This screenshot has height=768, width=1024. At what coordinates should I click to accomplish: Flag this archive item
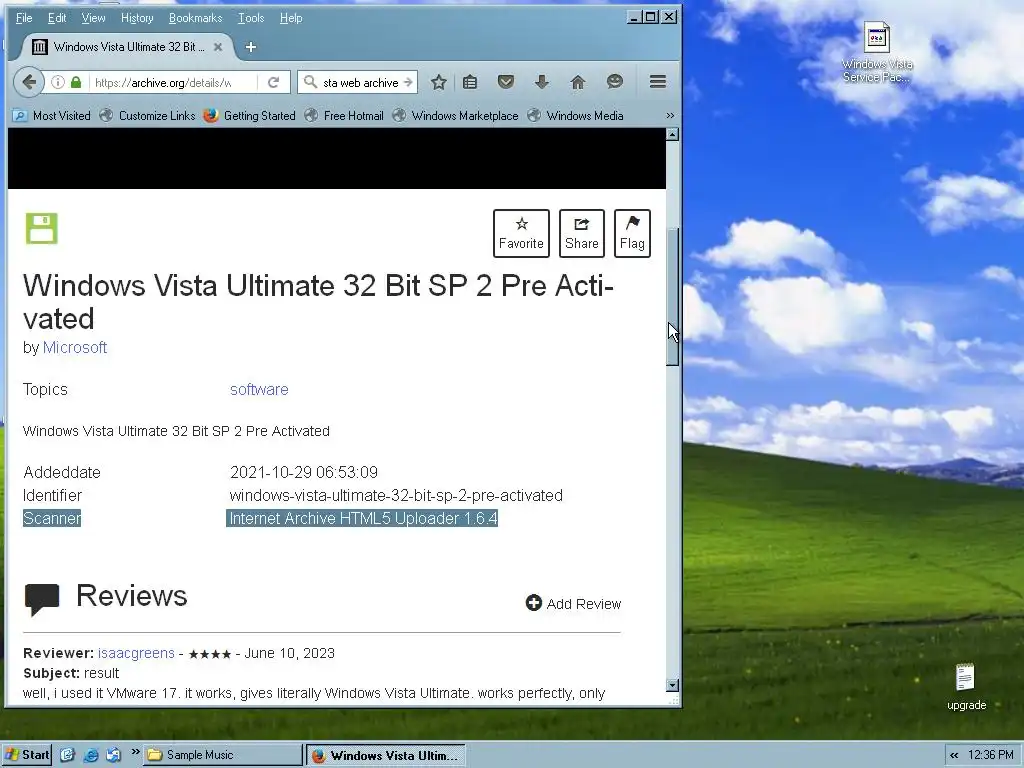[x=632, y=233]
